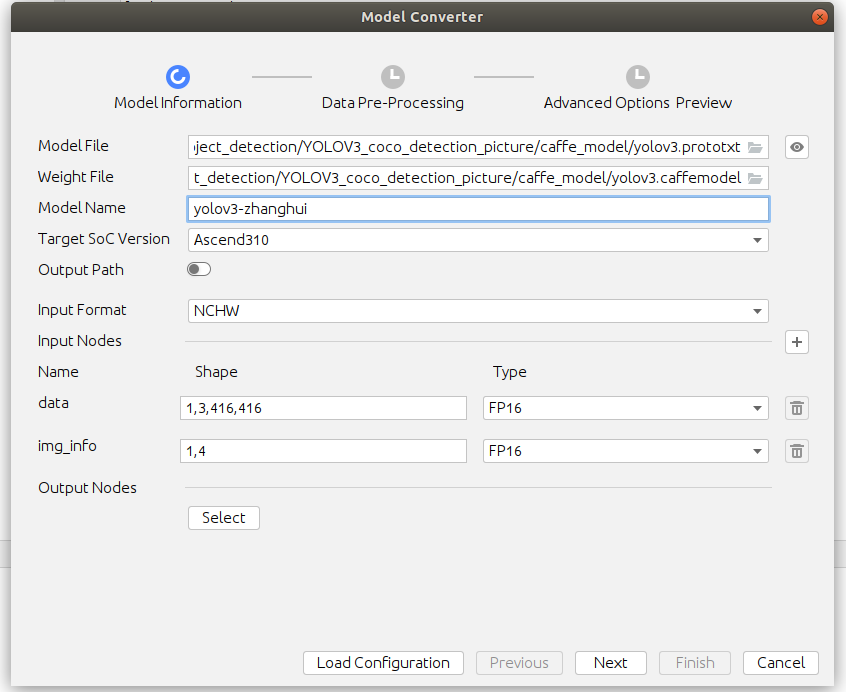This screenshot has height=692, width=846.
Task: Click the data Shape input field
Action: (x=324, y=408)
